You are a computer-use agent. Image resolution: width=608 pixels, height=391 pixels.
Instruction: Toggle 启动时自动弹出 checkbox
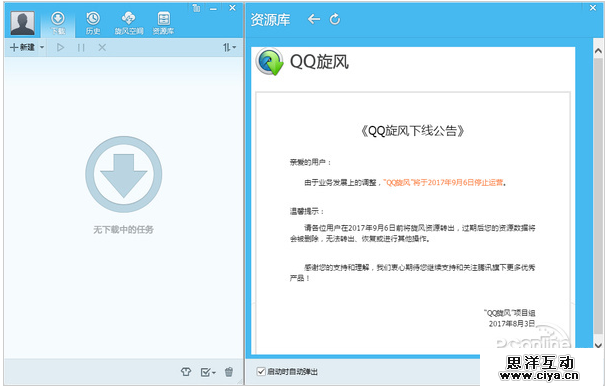(x=261, y=371)
